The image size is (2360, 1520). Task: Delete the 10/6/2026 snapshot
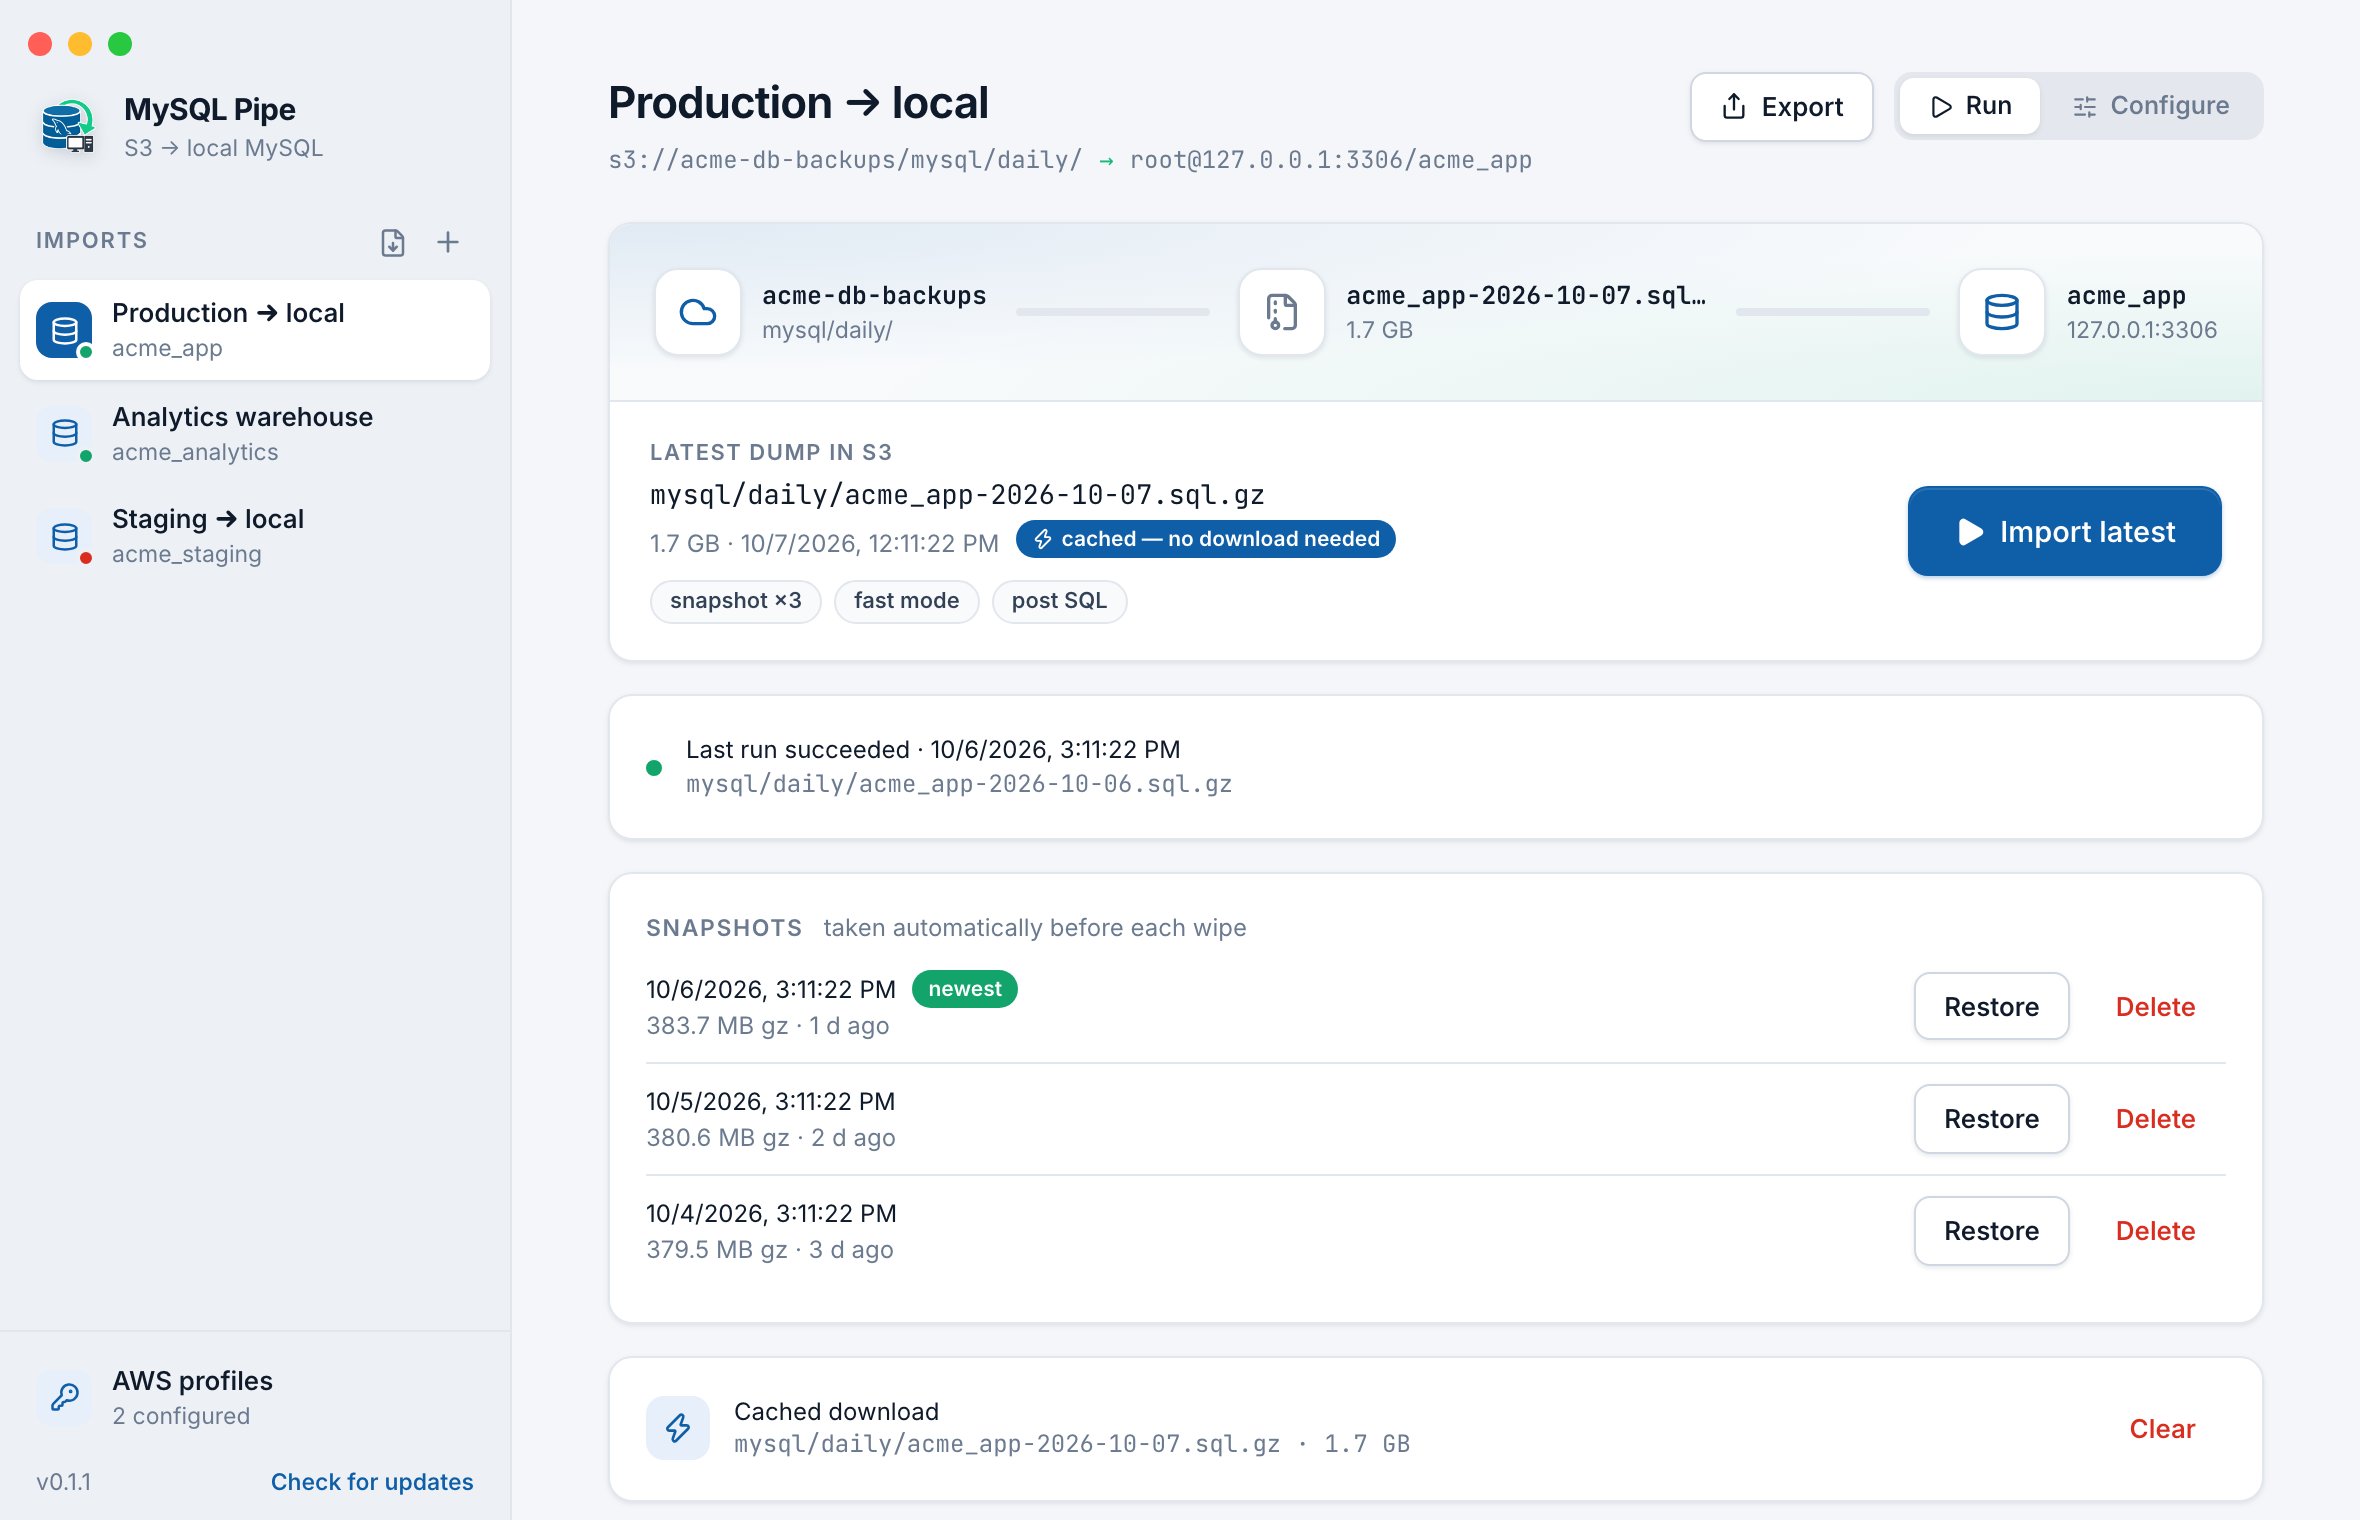(x=2155, y=1007)
